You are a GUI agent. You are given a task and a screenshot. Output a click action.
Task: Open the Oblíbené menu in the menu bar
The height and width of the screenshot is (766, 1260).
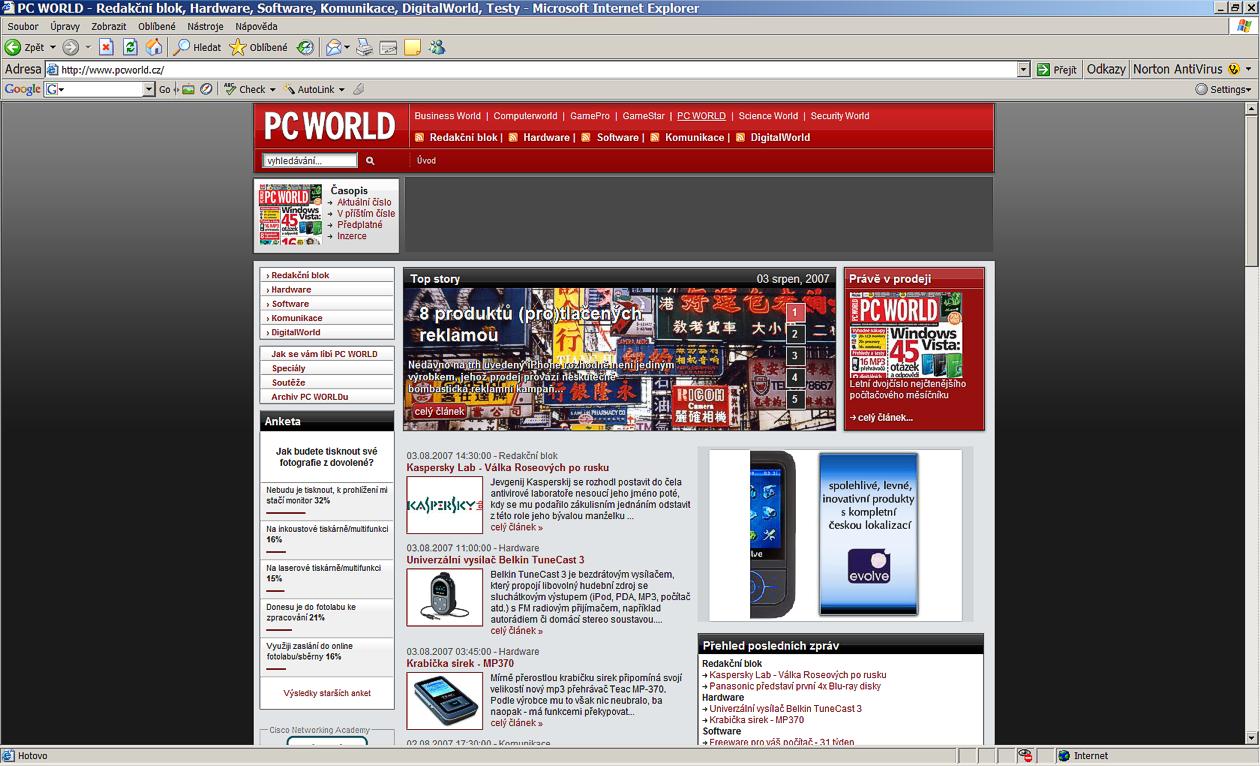coord(157,26)
